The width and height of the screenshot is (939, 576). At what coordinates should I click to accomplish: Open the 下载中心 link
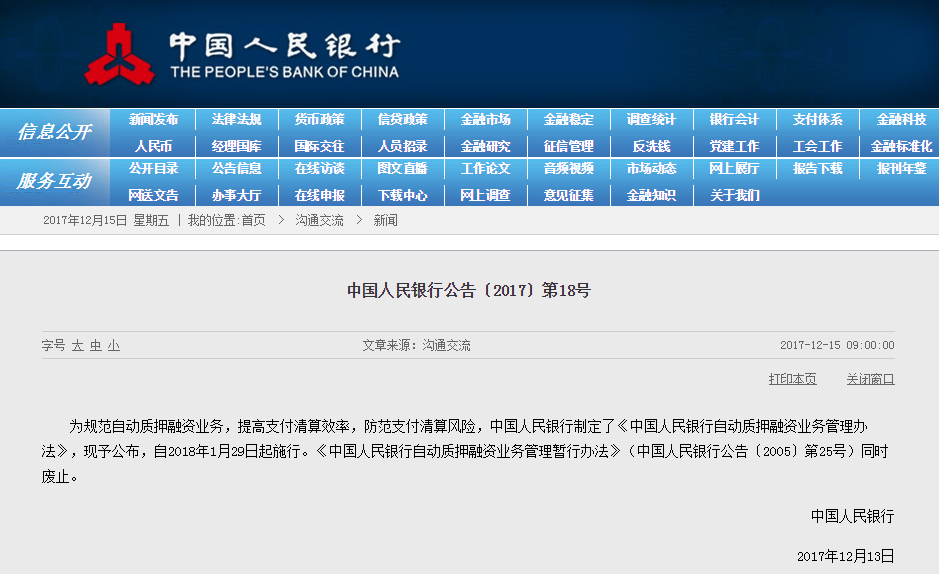pyautogui.click(x=402, y=195)
